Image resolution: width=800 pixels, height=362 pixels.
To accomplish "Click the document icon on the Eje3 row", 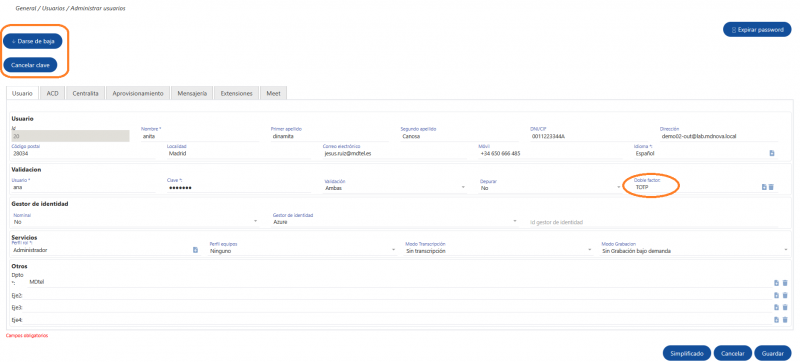I will tap(776, 307).
